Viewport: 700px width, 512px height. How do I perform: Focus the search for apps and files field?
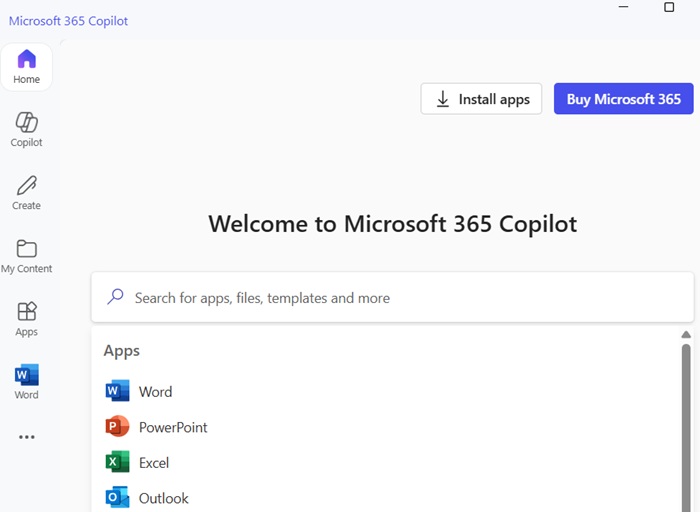[392, 297]
